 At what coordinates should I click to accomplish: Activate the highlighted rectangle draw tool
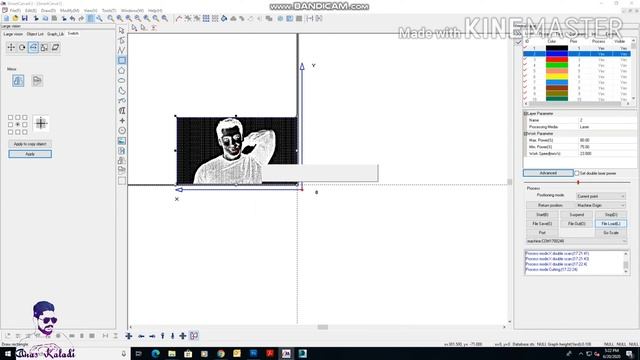[122, 60]
